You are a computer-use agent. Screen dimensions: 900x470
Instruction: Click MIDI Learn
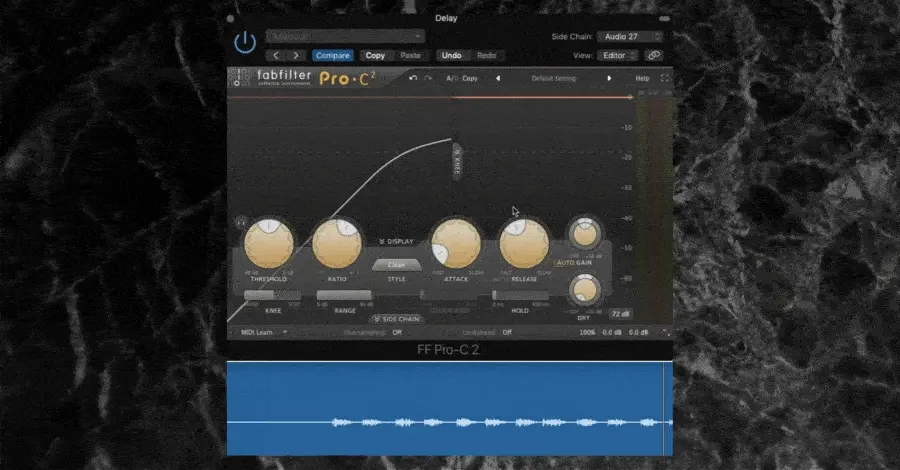[257, 332]
